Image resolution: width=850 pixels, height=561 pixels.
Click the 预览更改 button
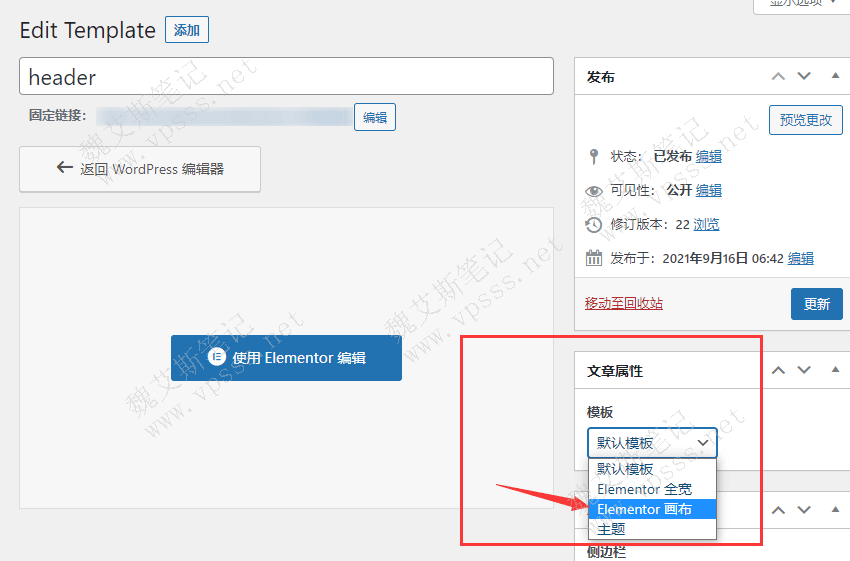point(806,120)
